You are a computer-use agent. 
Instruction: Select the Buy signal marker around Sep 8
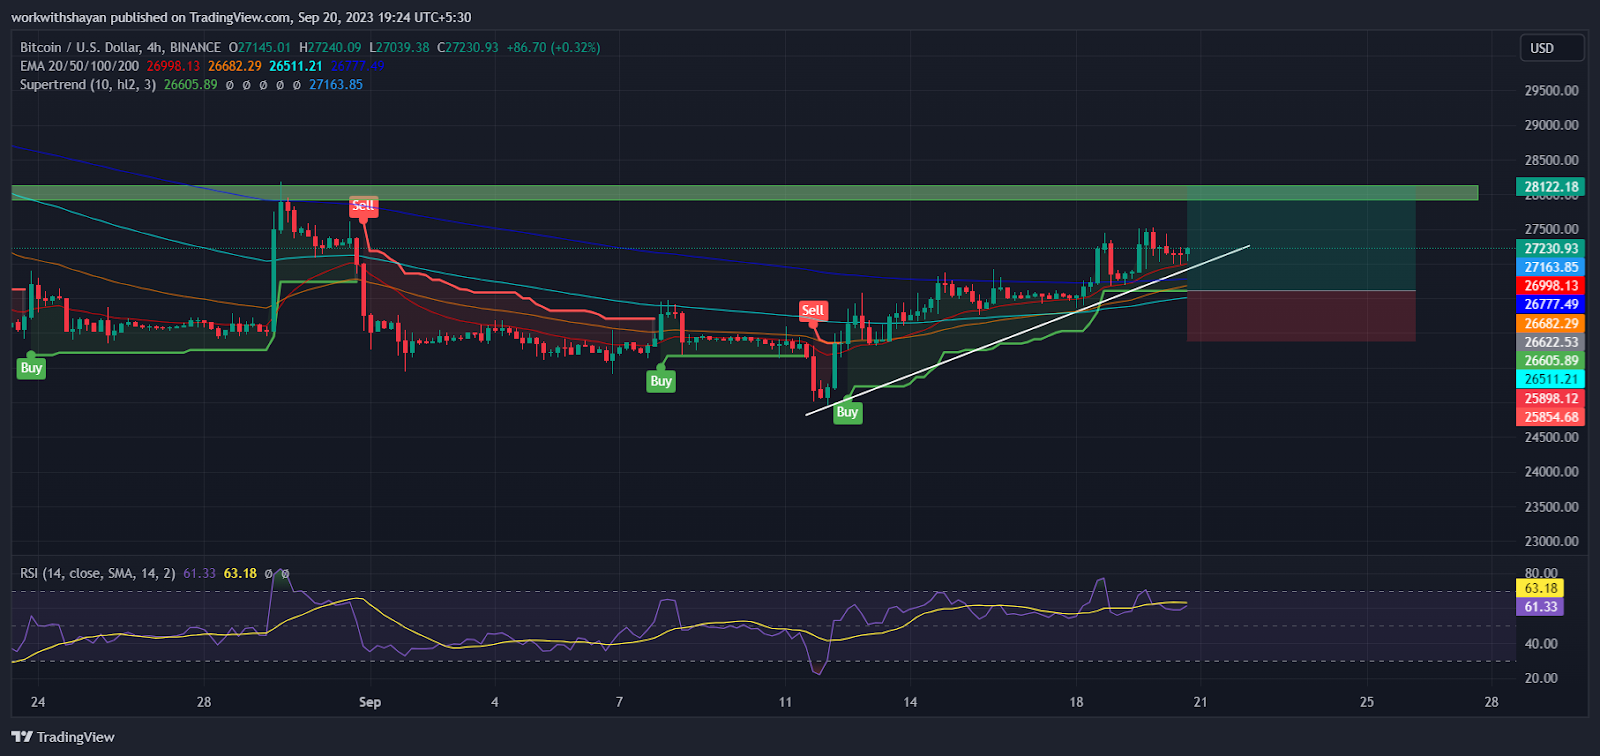[x=660, y=381]
